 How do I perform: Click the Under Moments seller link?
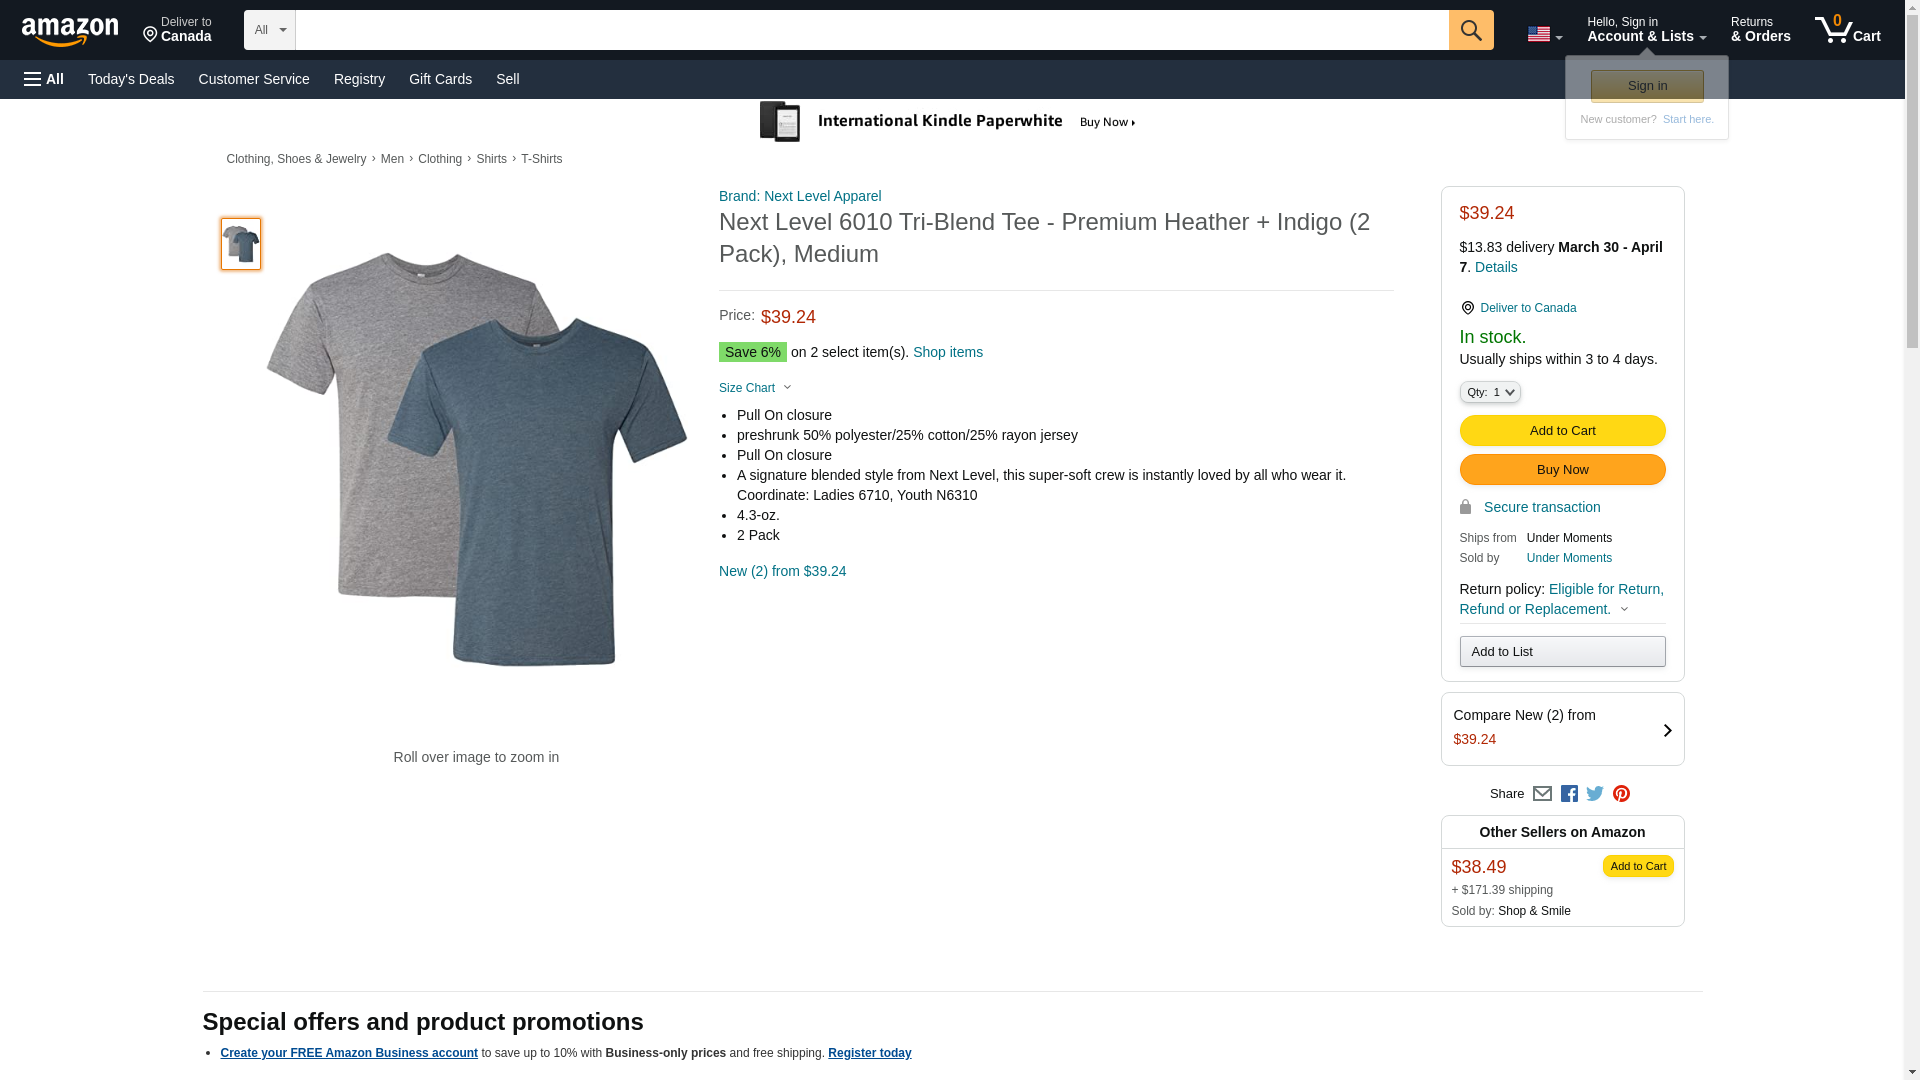pyautogui.click(x=1568, y=558)
